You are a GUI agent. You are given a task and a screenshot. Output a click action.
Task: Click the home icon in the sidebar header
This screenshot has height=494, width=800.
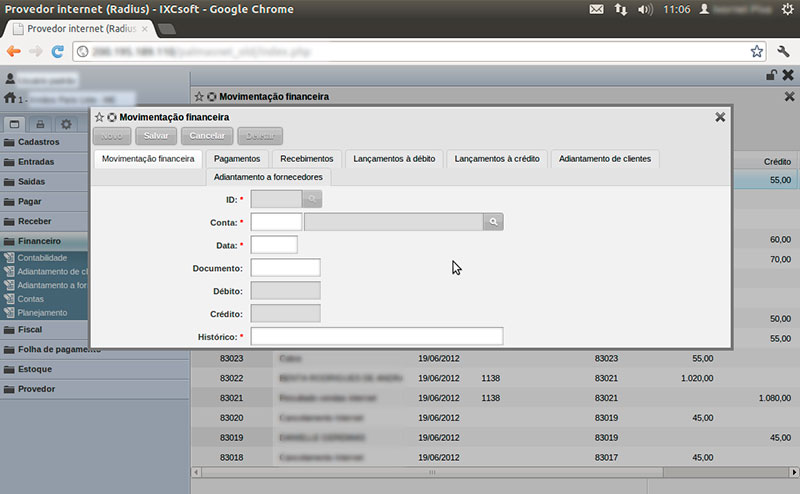pyautogui.click(x=10, y=97)
